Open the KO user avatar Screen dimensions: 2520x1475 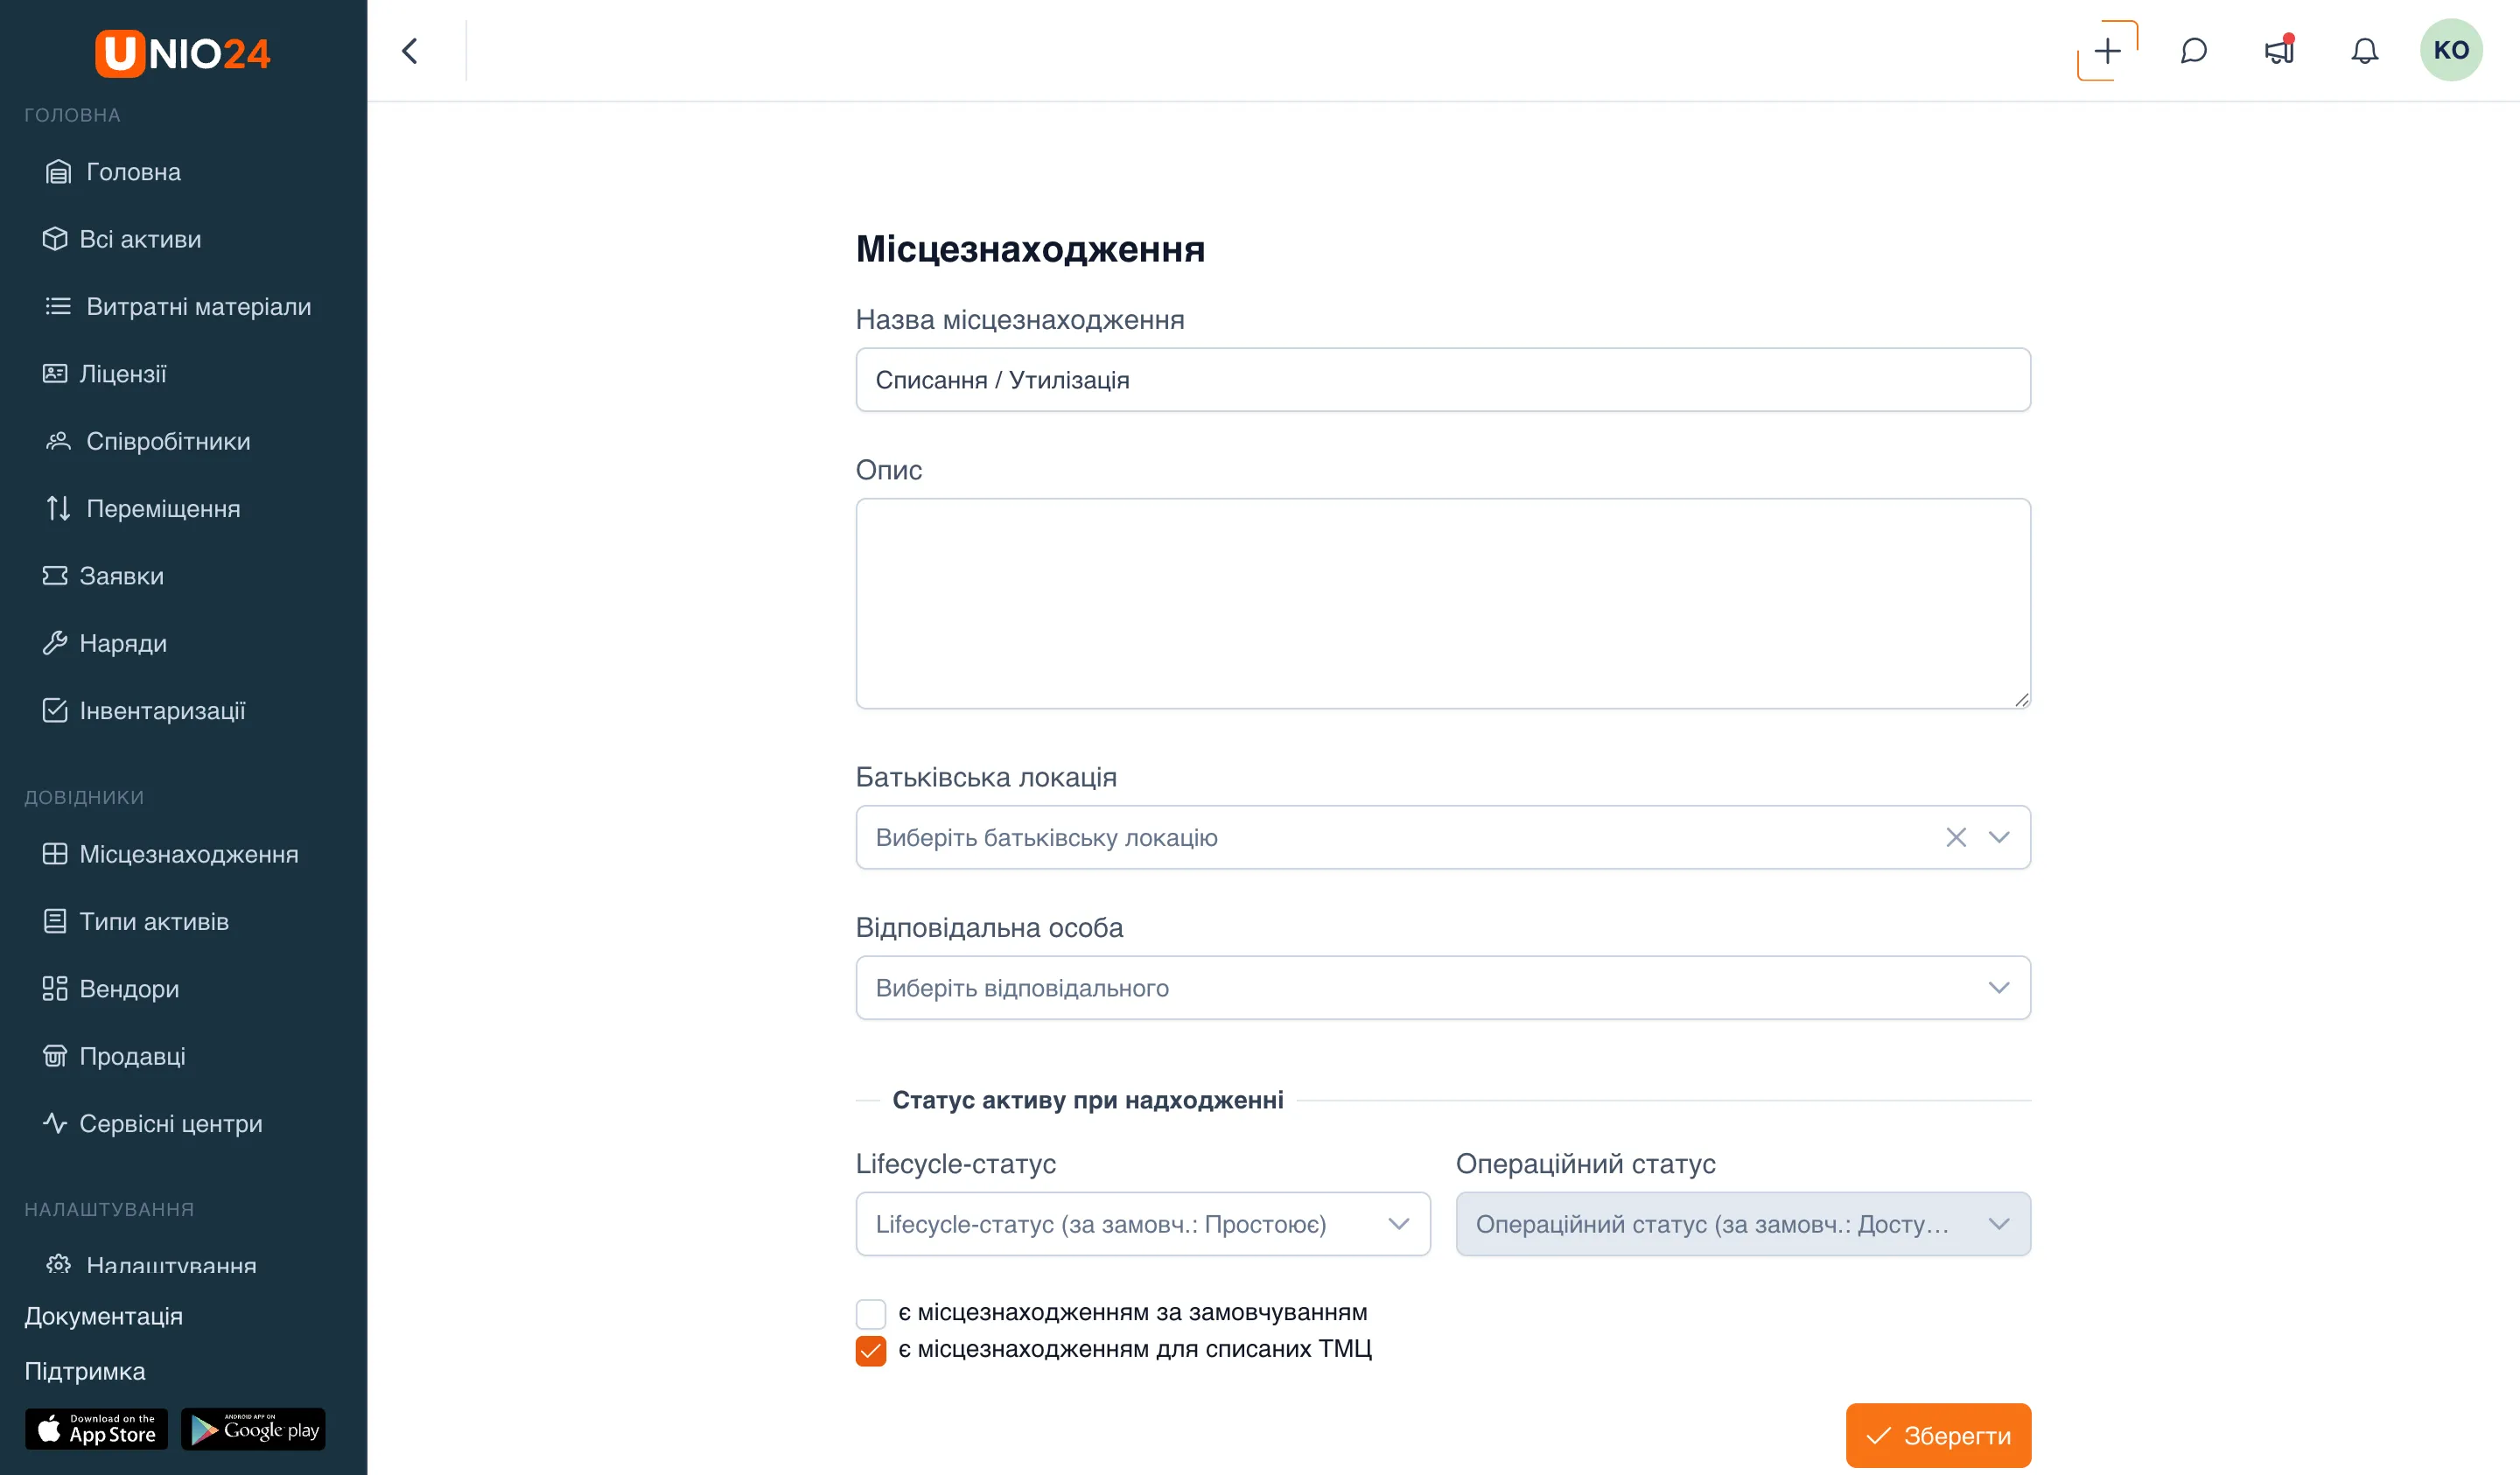coord(2450,50)
